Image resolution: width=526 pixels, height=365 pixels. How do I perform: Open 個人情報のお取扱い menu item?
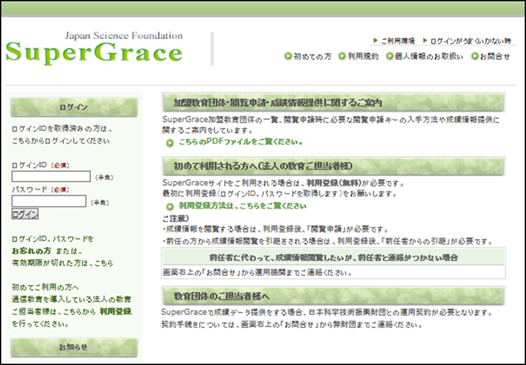click(429, 56)
